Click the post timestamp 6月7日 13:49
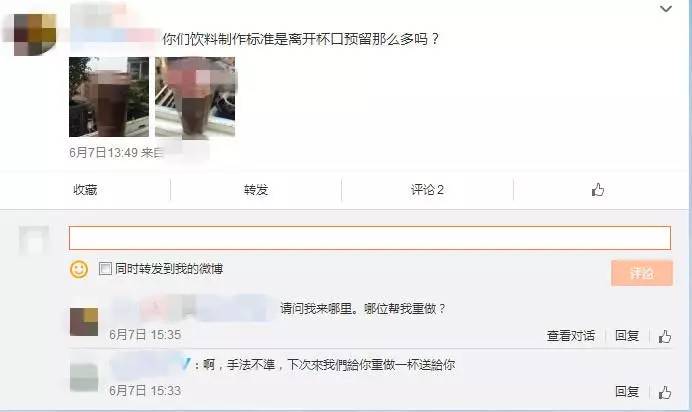 pos(103,153)
